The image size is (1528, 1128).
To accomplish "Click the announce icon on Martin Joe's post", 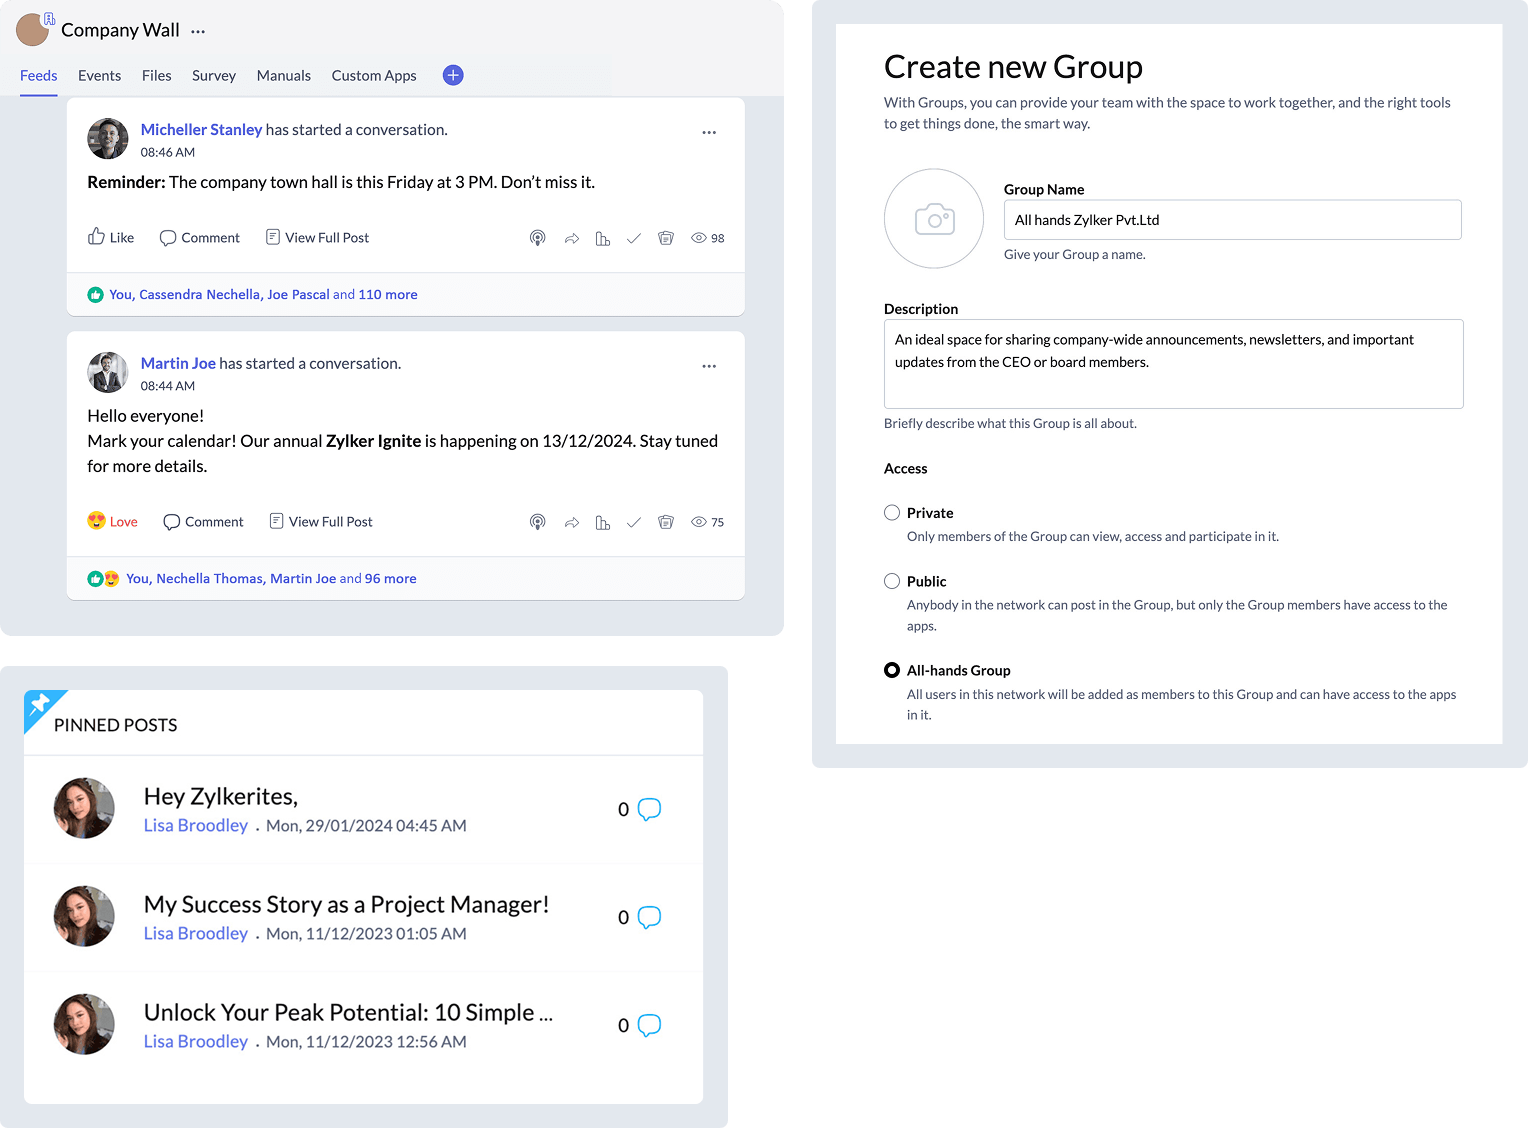I will [538, 522].
